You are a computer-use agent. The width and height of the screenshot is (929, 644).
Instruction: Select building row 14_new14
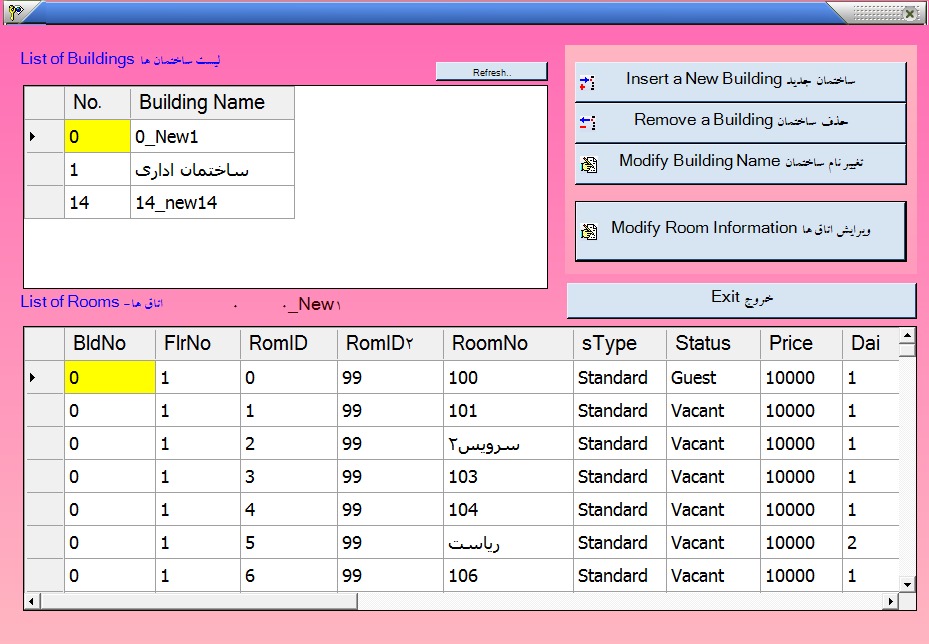[212, 203]
